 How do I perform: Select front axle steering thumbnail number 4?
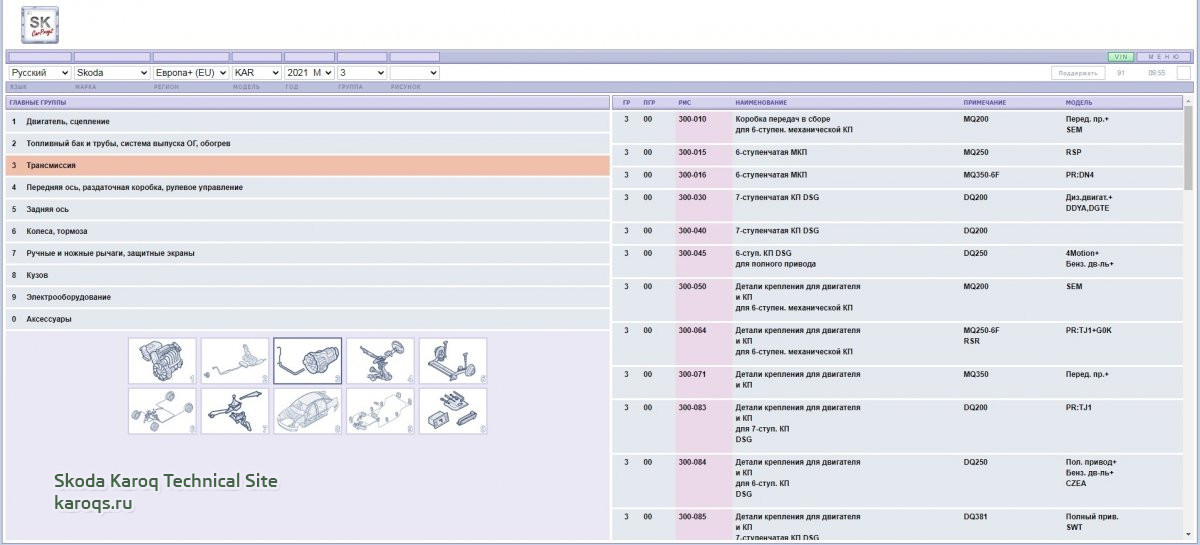point(380,360)
